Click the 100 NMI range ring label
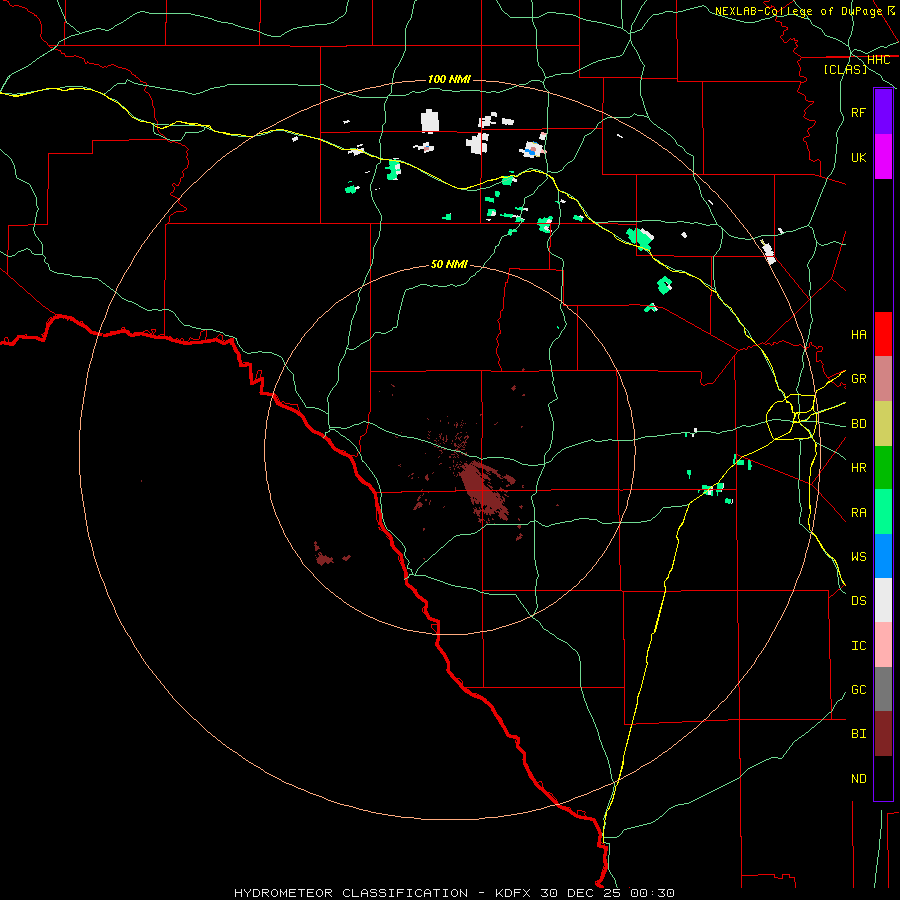The height and width of the screenshot is (900, 900). pos(449,79)
